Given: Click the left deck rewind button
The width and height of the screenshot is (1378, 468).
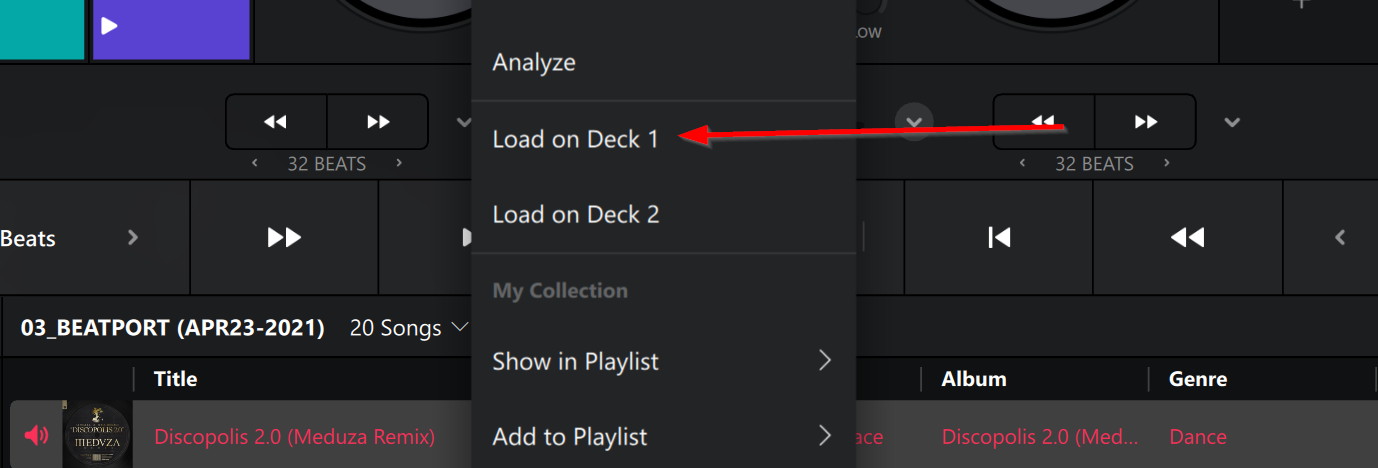Looking at the screenshot, I should (x=276, y=122).
